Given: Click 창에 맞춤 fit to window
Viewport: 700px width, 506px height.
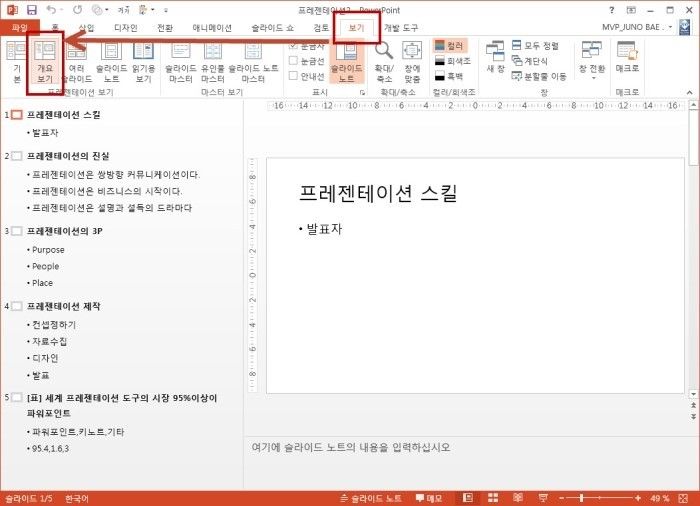Looking at the screenshot, I should pyautogui.click(x=412, y=62).
